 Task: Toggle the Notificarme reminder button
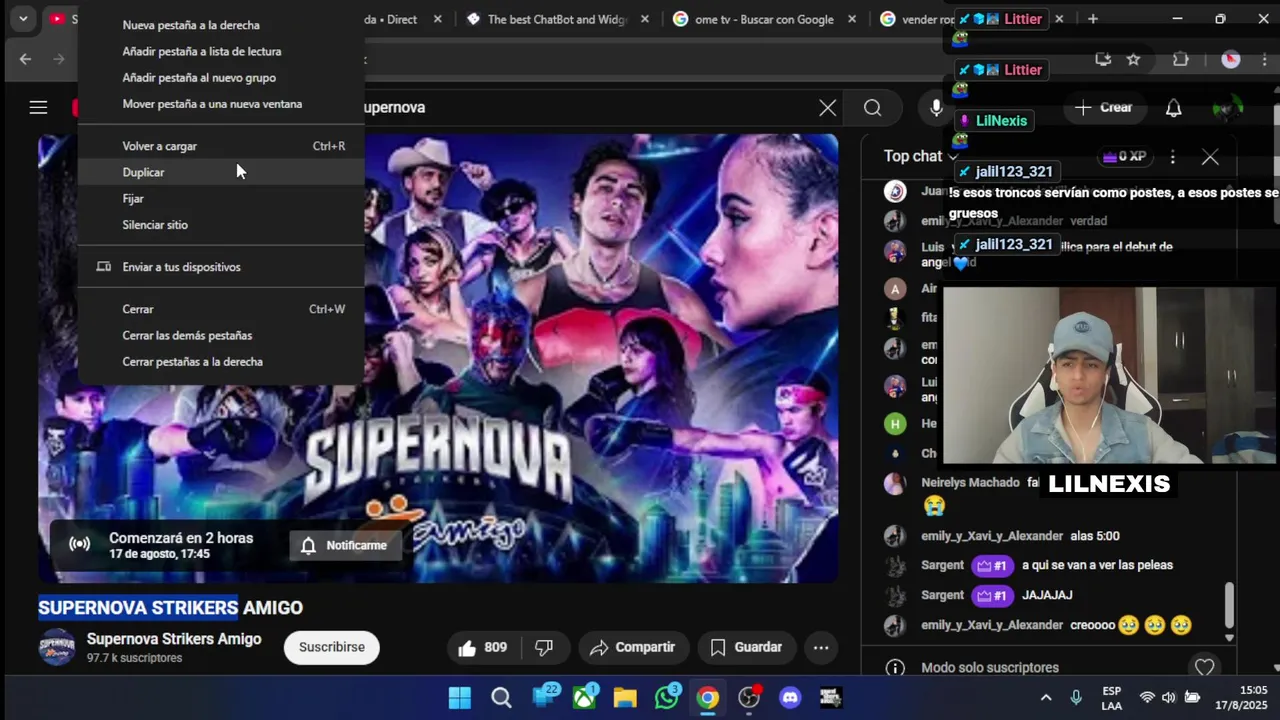point(346,545)
